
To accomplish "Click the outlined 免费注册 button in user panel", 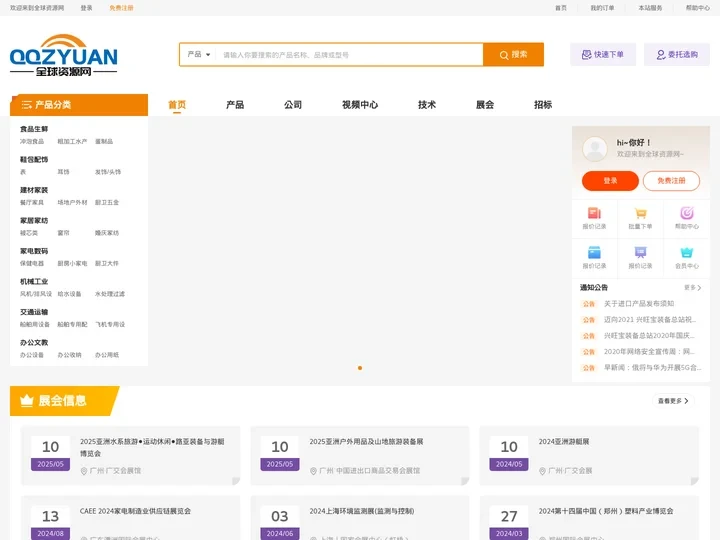I will pos(671,181).
